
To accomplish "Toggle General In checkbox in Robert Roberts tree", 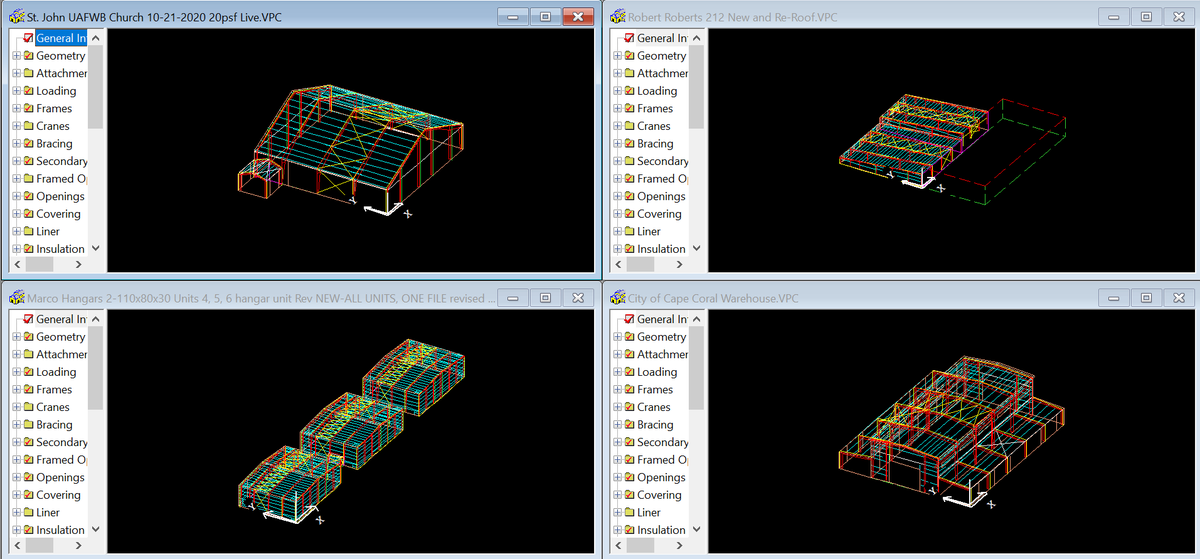I will tap(629, 38).
